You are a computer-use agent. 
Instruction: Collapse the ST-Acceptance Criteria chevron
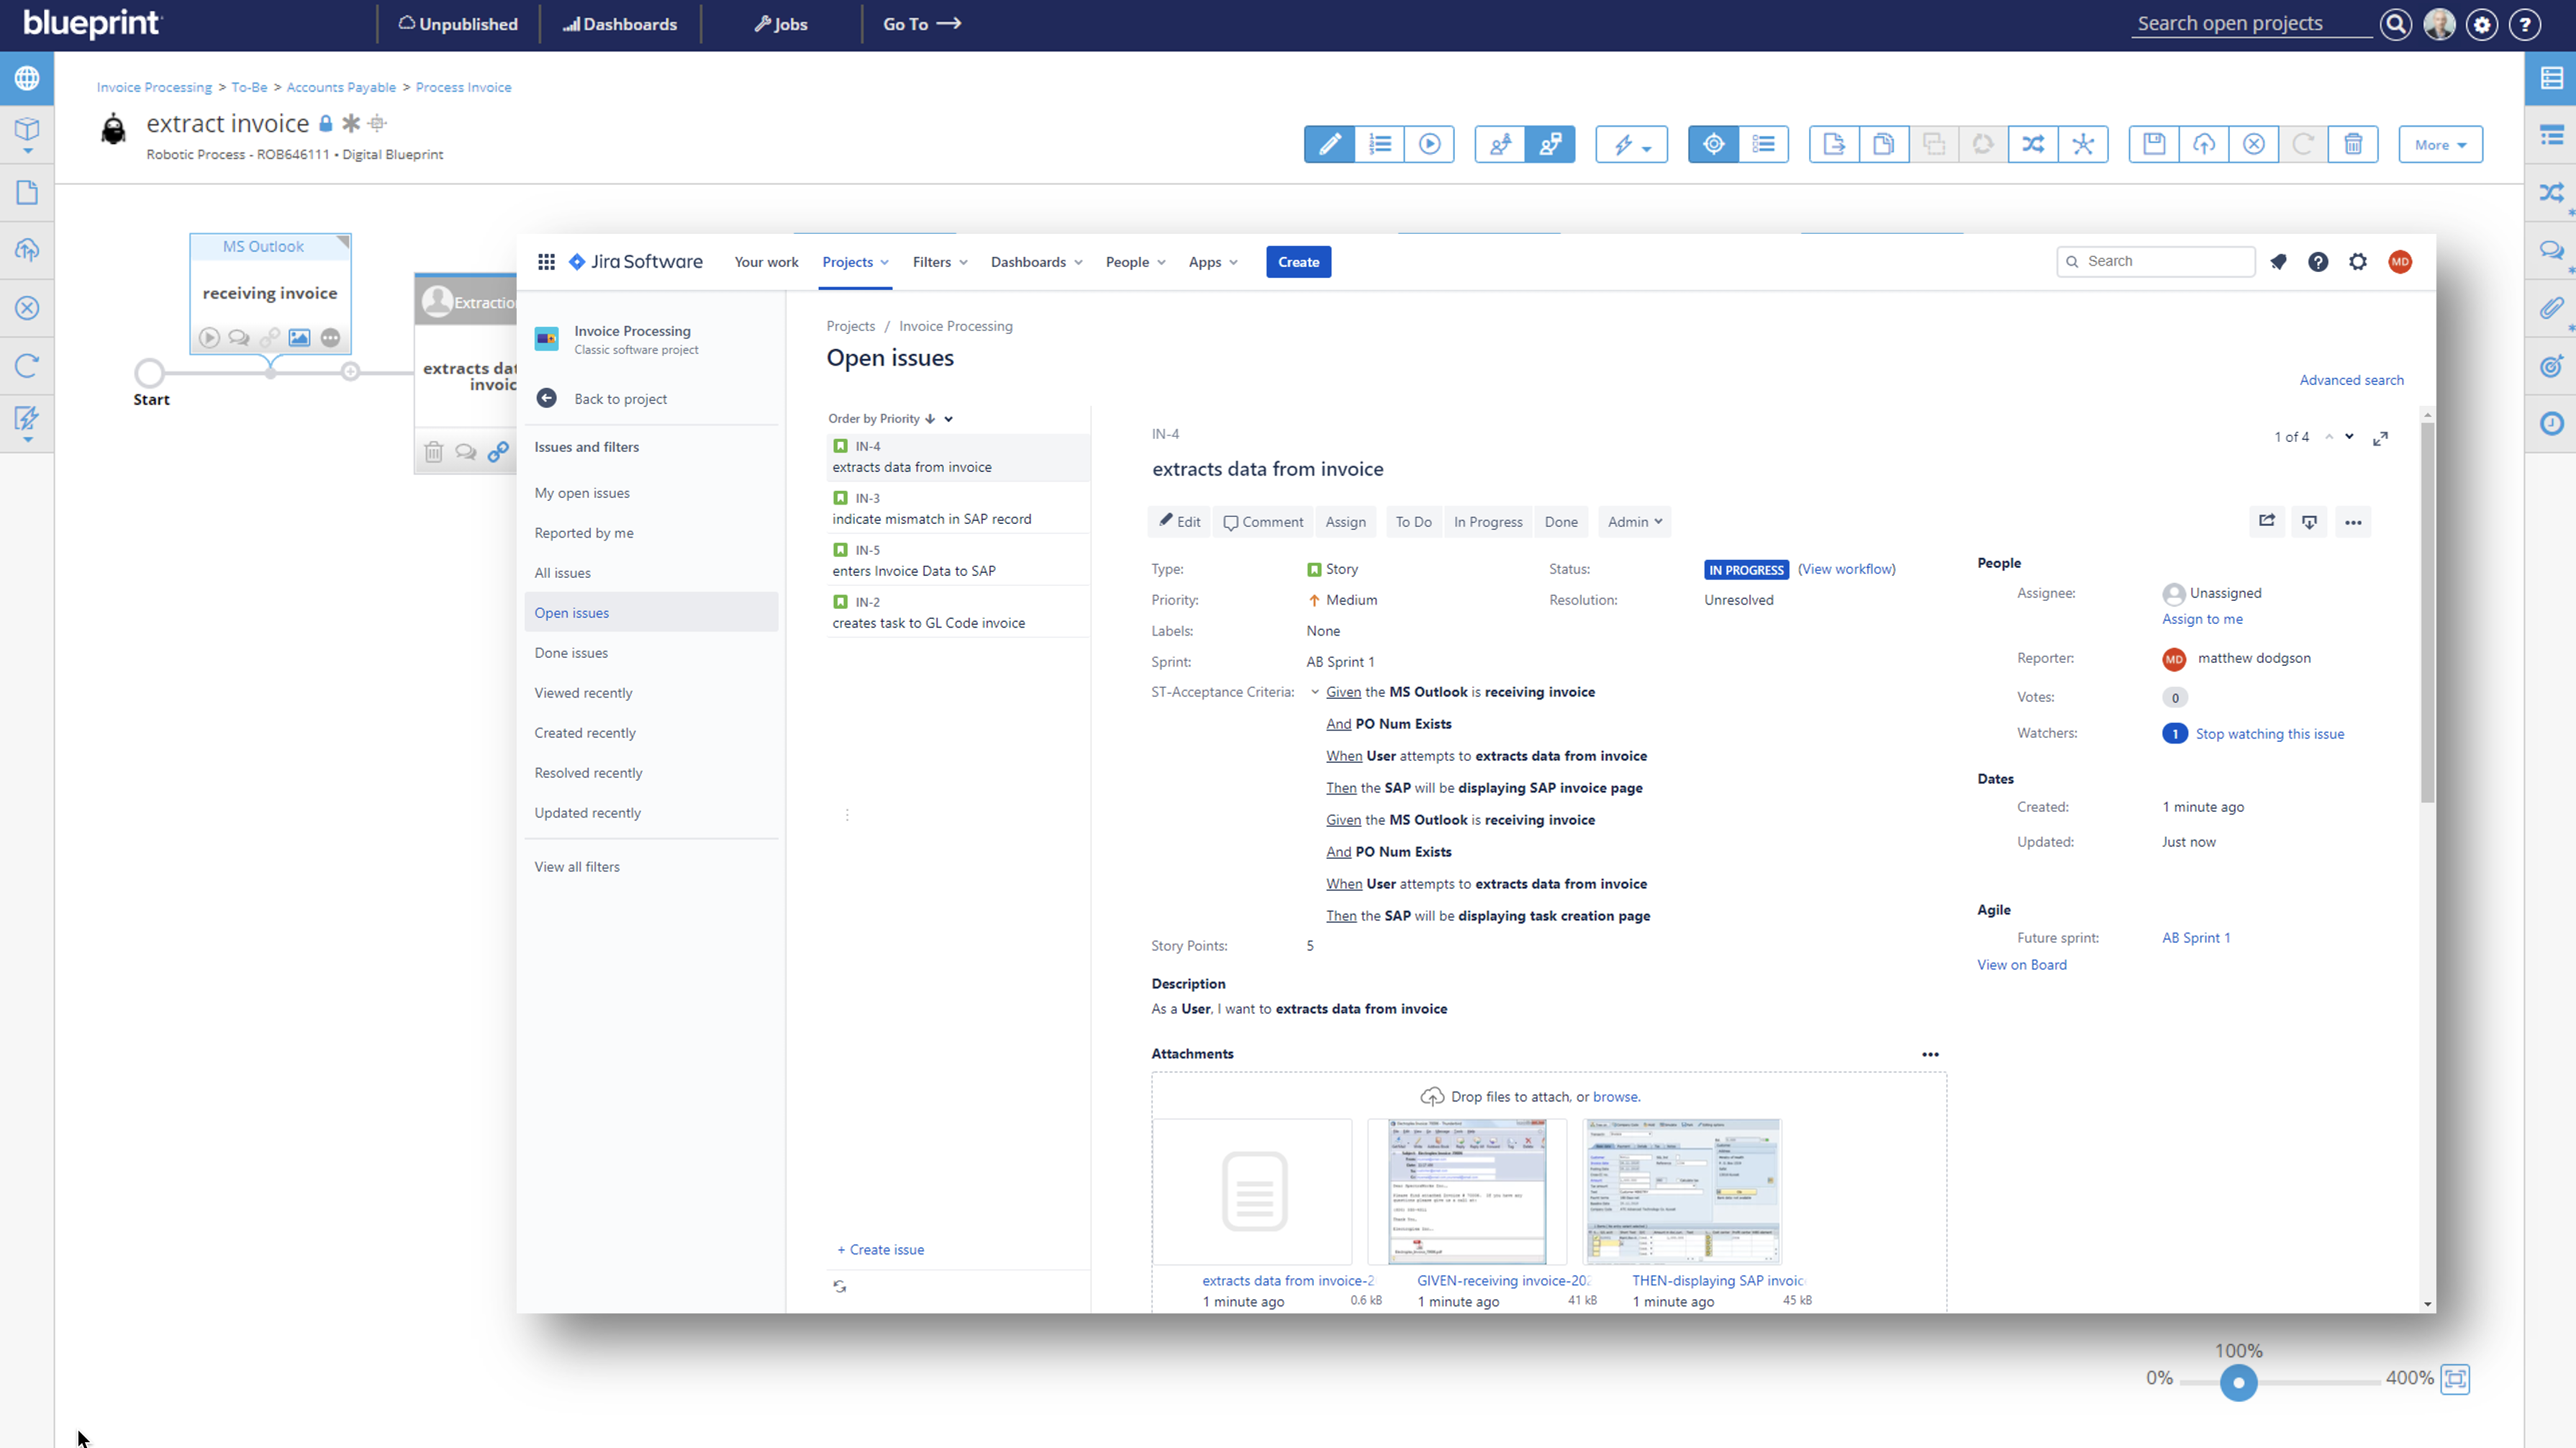(x=1315, y=692)
